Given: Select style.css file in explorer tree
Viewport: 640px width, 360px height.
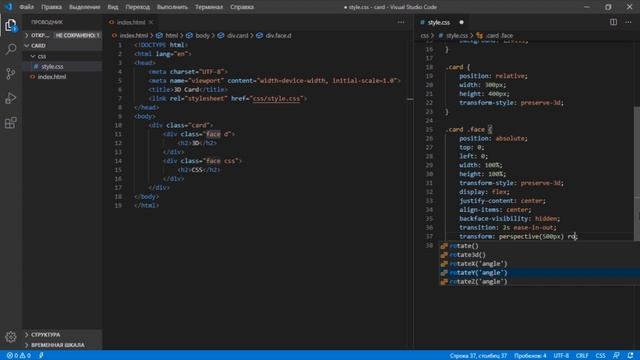Looking at the screenshot, I should click(62, 66).
